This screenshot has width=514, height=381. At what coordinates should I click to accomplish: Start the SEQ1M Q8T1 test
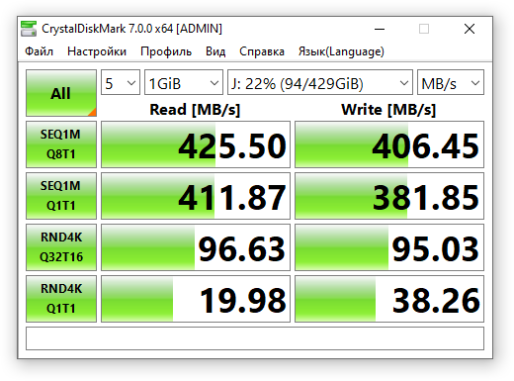(x=61, y=144)
